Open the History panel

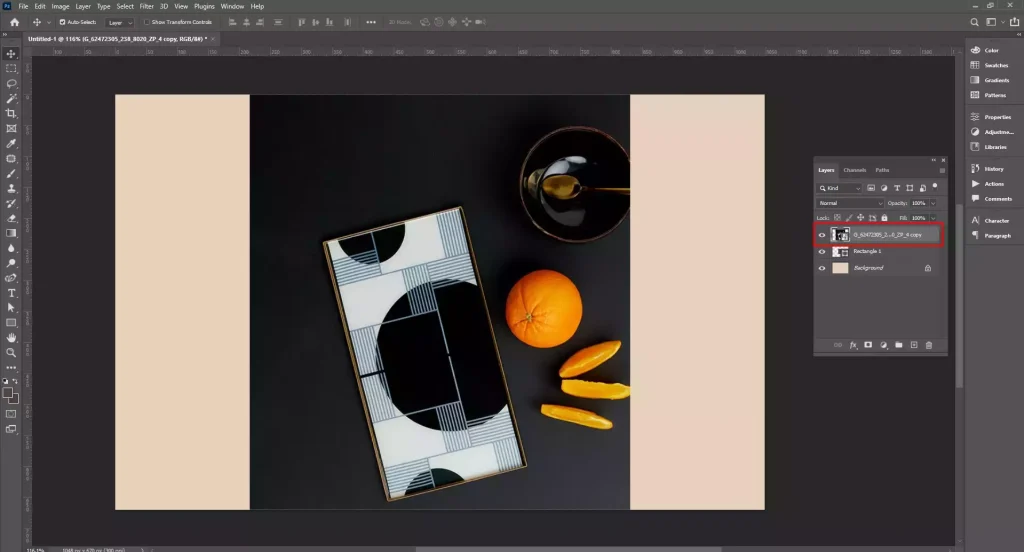[987, 169]
